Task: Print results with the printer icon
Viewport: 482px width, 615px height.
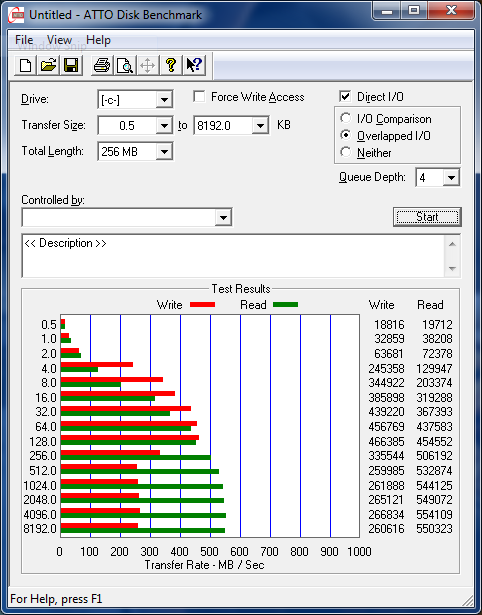Action: pyautogui.click(x=102, y=65)
